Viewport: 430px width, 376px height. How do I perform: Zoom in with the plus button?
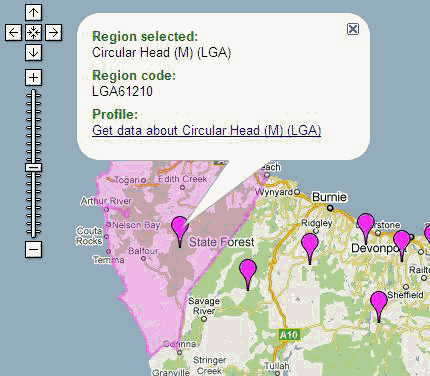point(33,78)
